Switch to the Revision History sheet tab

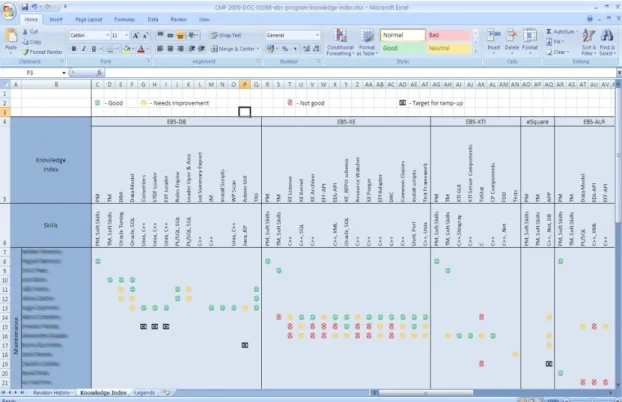[x=51, y=392]
